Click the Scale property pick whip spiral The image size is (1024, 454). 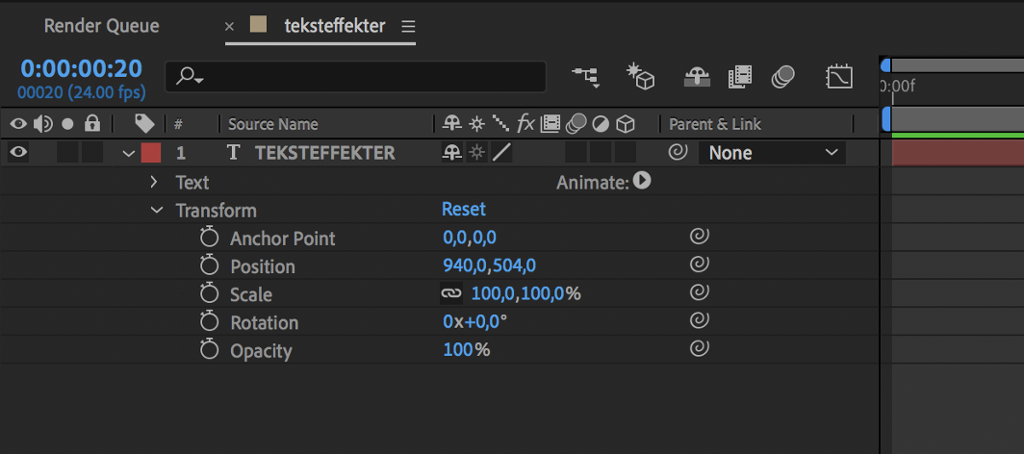(699, 293)
